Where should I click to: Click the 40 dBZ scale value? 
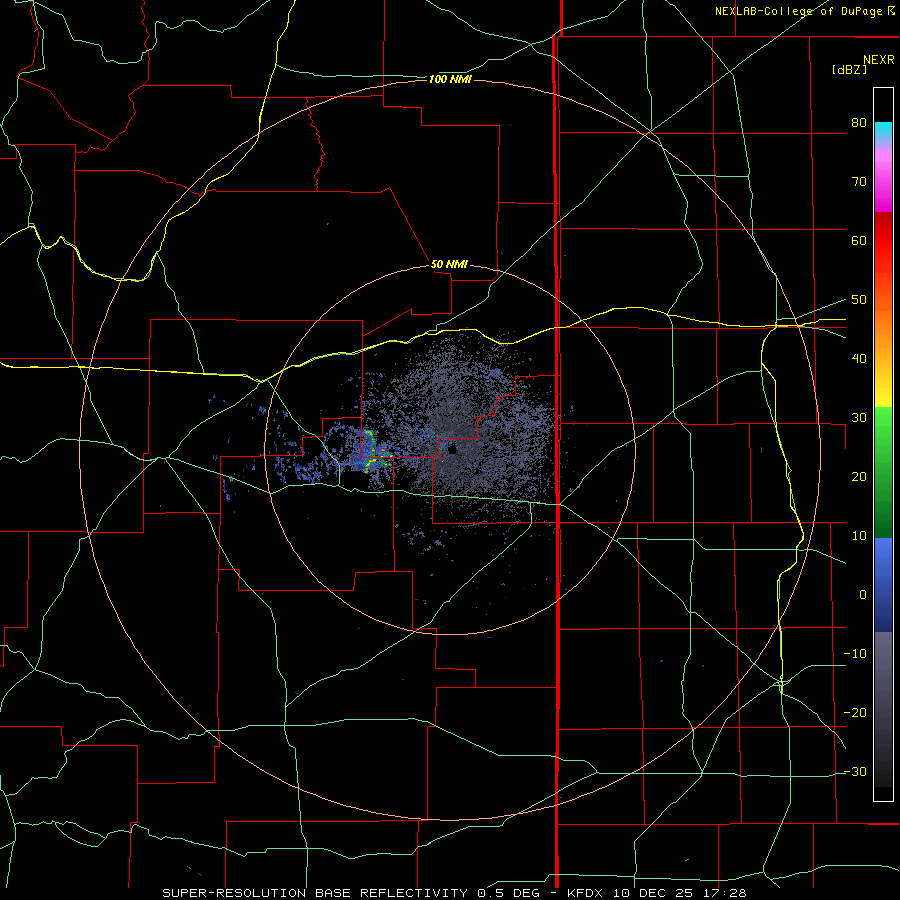(859, 359)
